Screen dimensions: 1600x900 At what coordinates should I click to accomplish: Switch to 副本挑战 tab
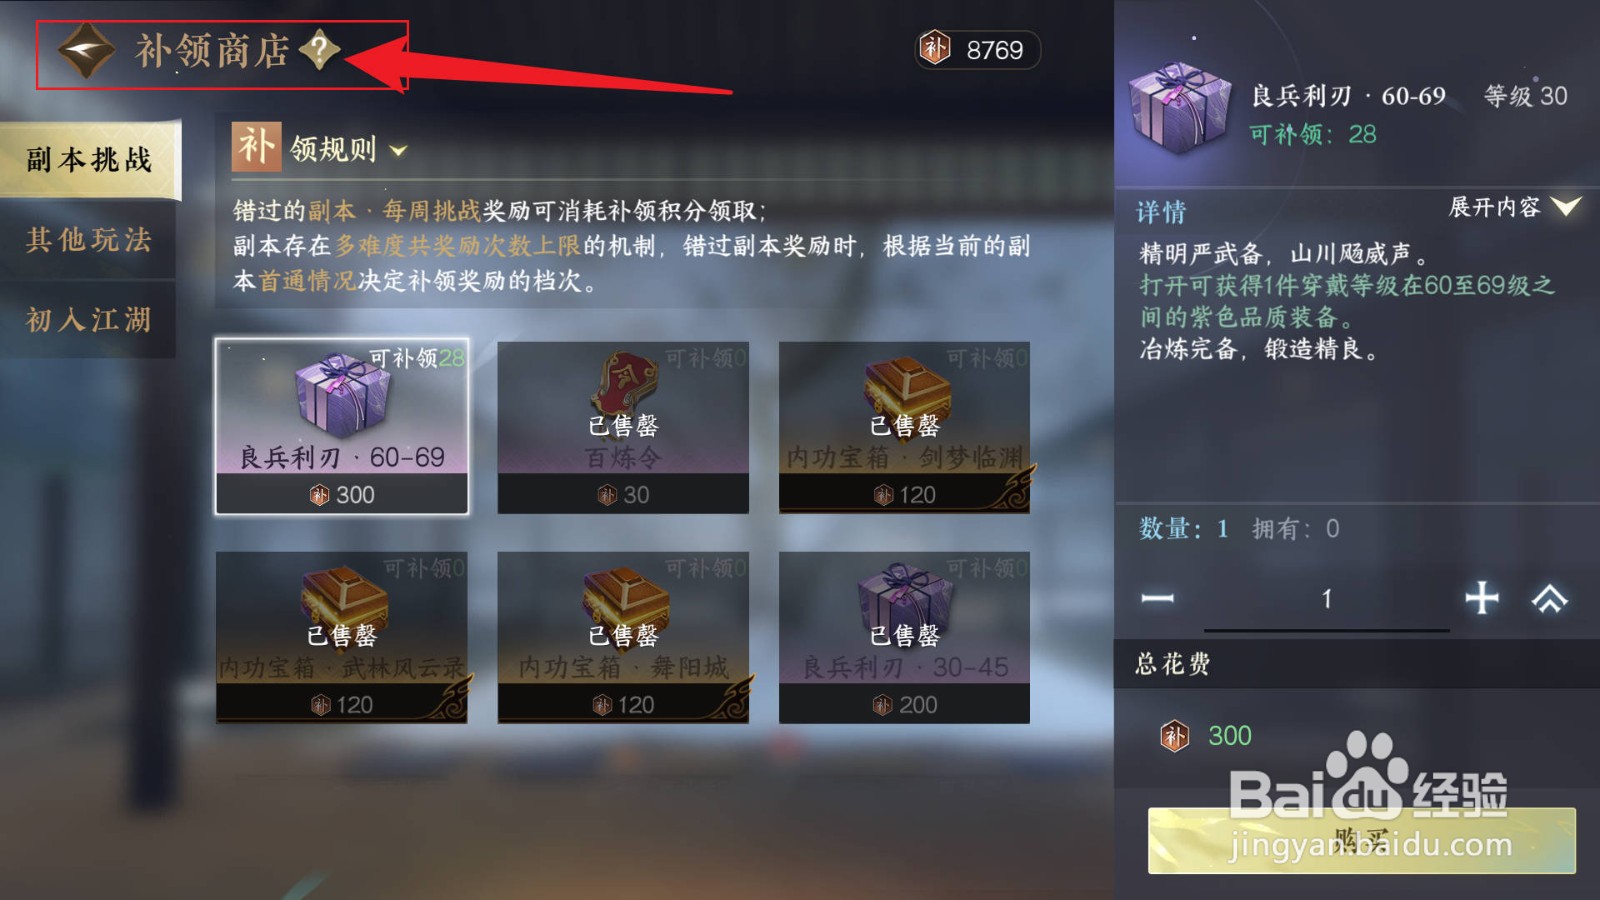89,160
